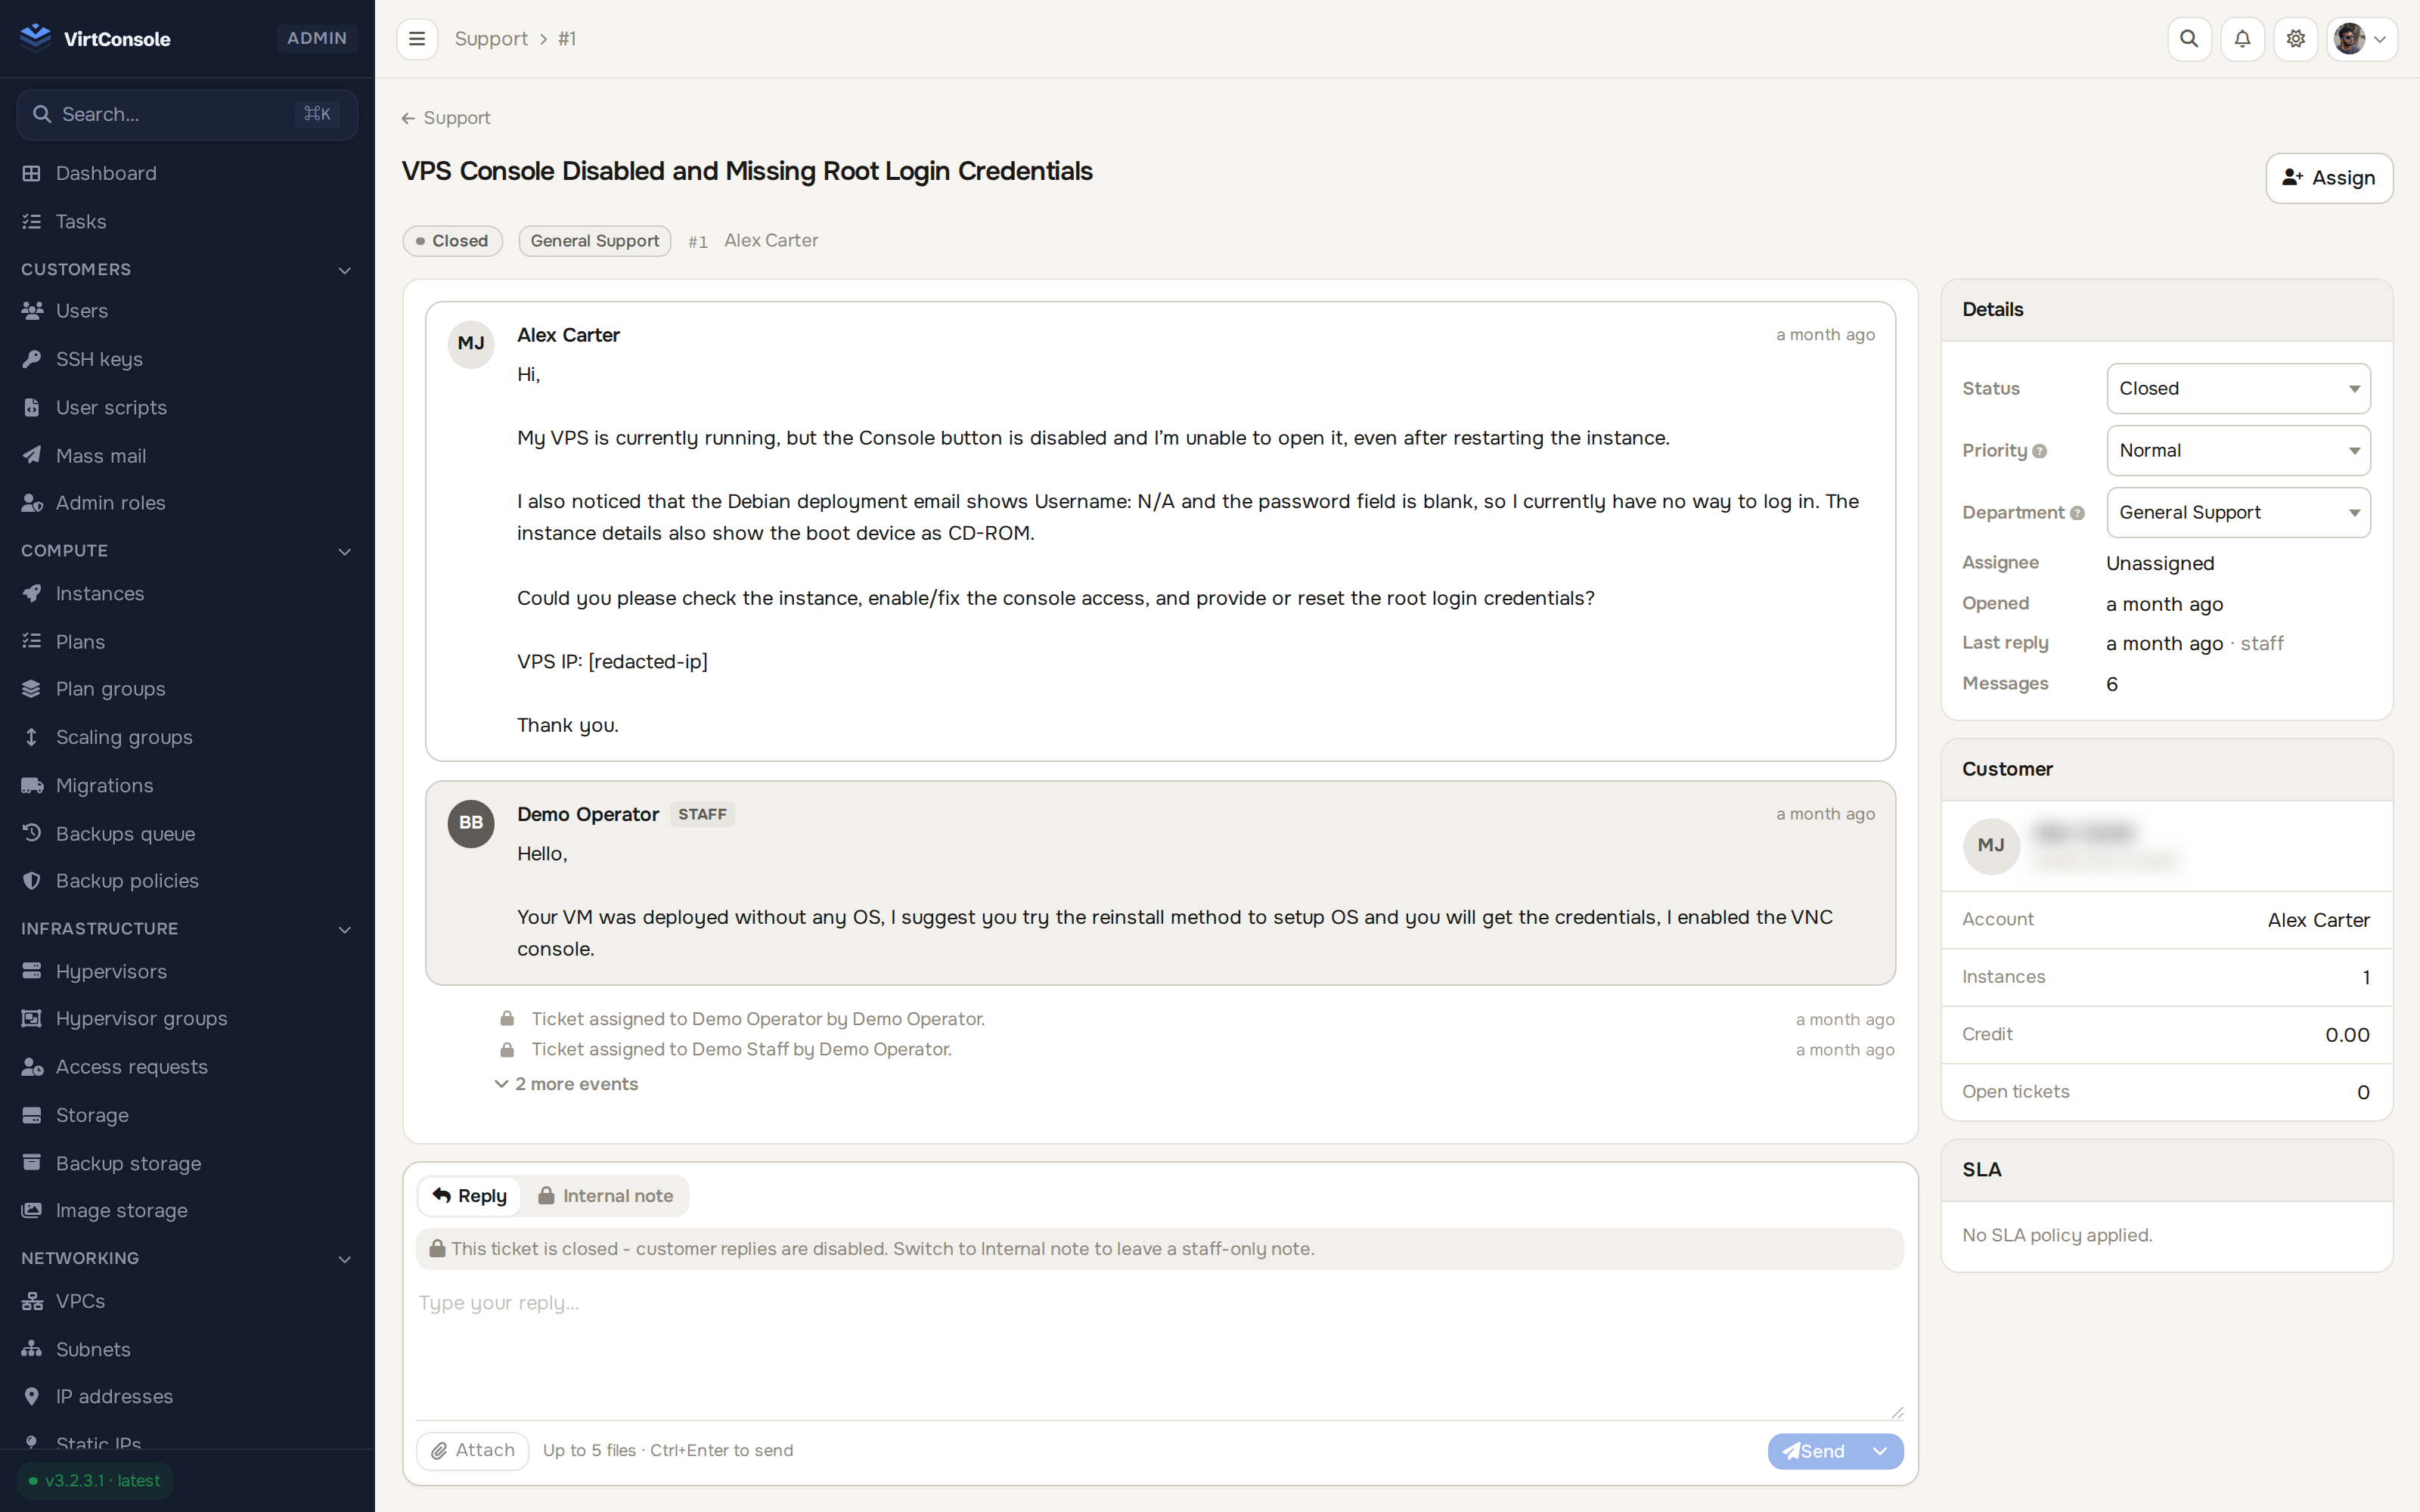Open the Send options dropdown arrow
The image size is (2420, 1512).
coord(1880,1451)
